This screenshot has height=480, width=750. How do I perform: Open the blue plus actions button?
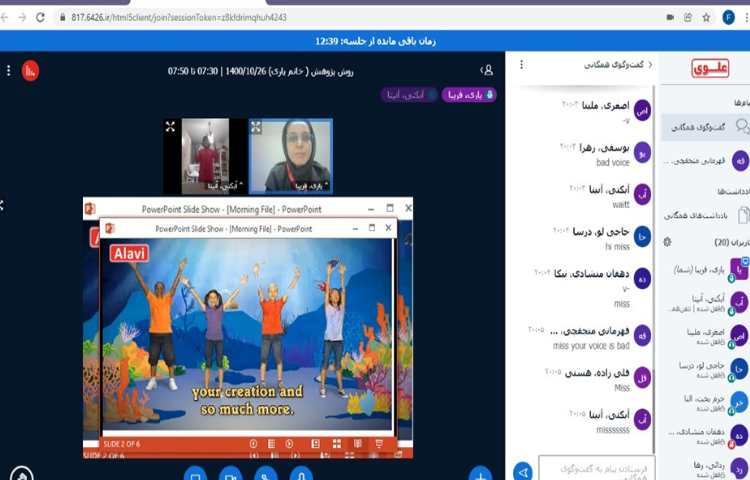(480, 474)
